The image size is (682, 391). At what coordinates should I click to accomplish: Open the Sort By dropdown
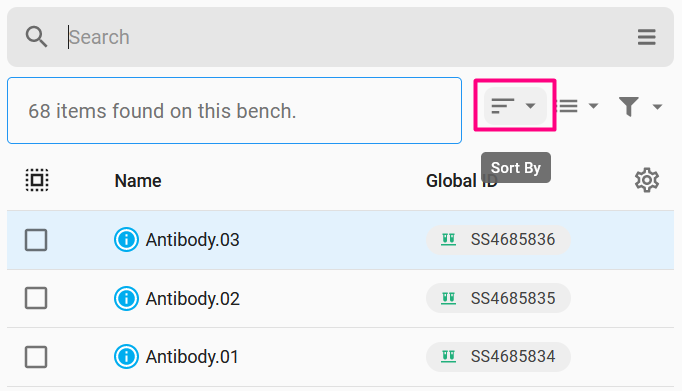[x=515, y=106]
